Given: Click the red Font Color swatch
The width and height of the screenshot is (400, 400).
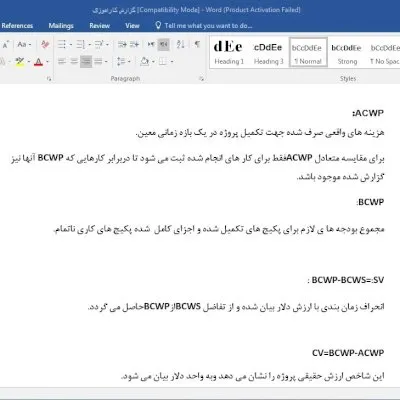Looking at the screenshot, I should point(38,62).
